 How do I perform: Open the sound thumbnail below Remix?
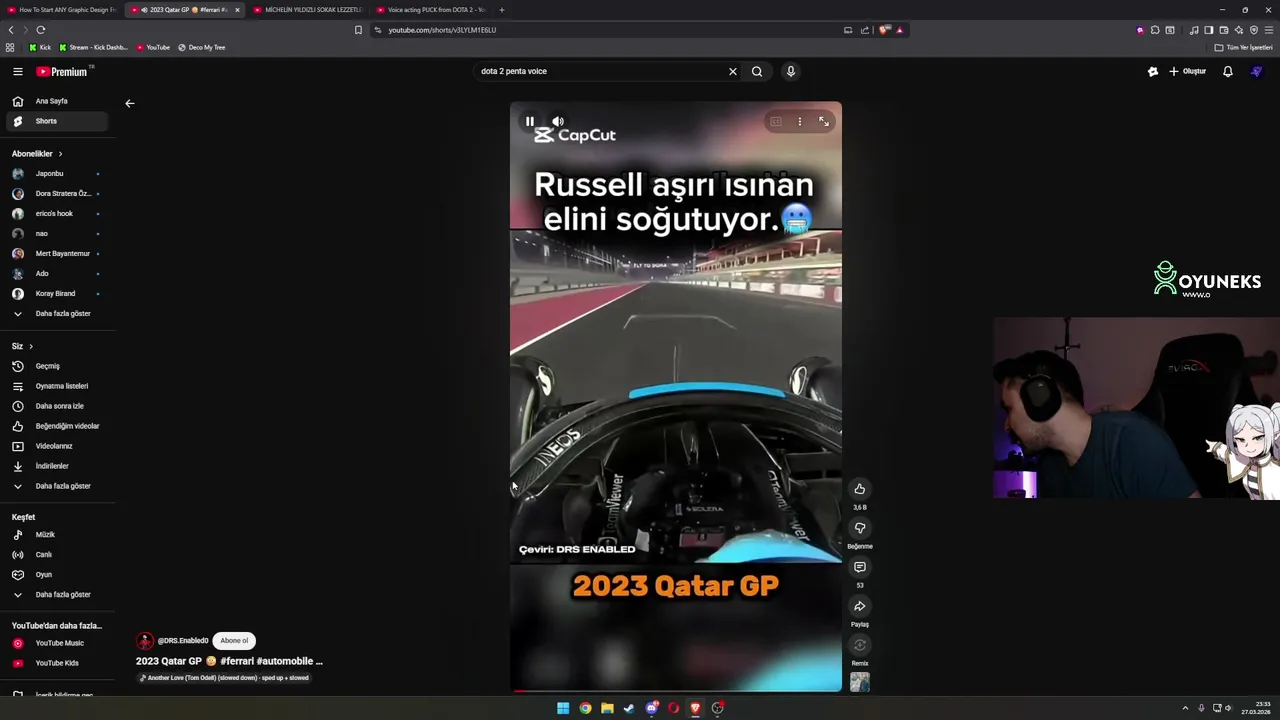[x=860, y=682]
